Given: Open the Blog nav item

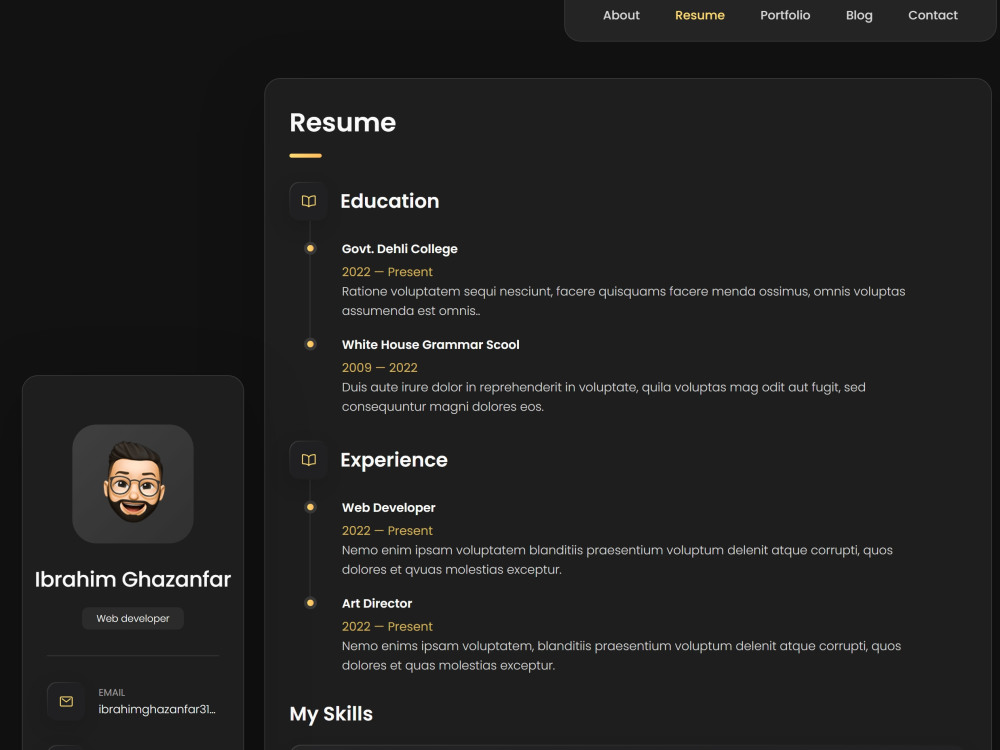Looking at the screenshot, I should coord(858,15).
